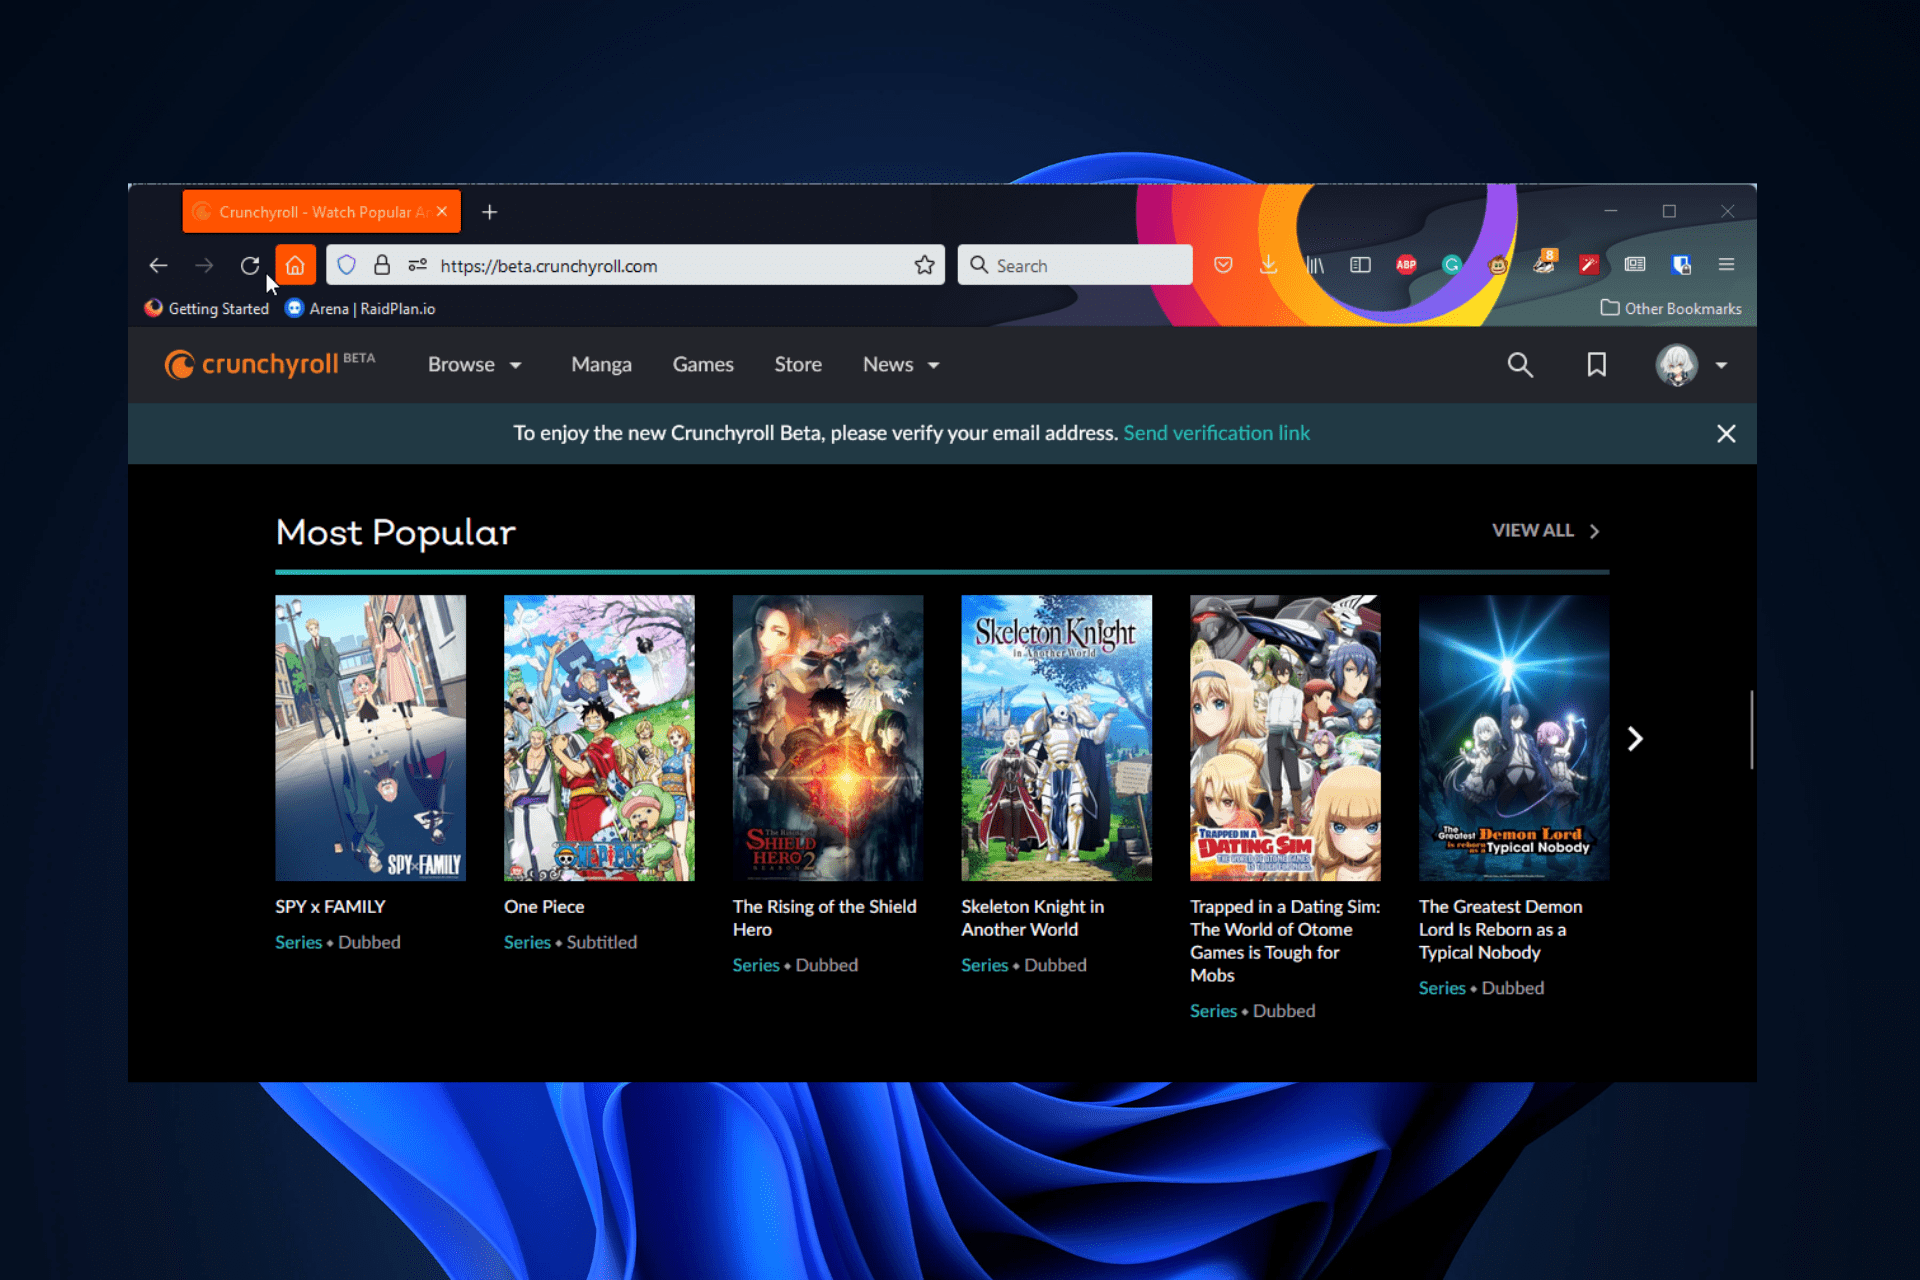Open the Grammarly extension
Screen dimensions: 1920x1280
click(x=1452, y=265)
